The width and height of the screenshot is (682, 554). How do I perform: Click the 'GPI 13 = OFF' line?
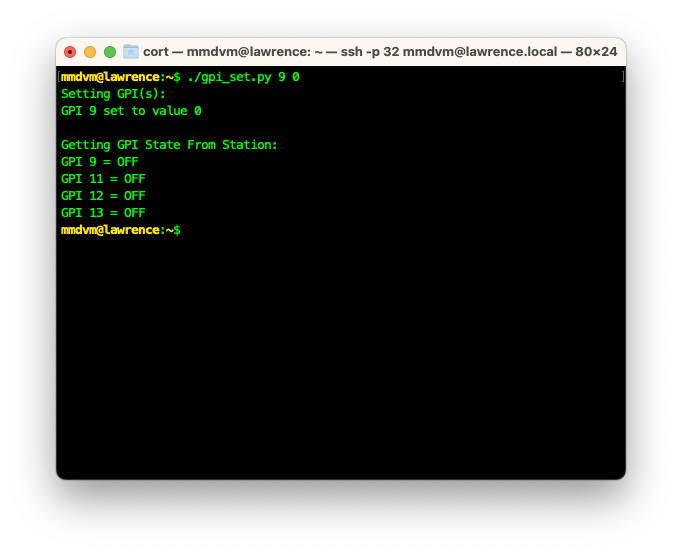pyautogui.click(x=103, y=213)
